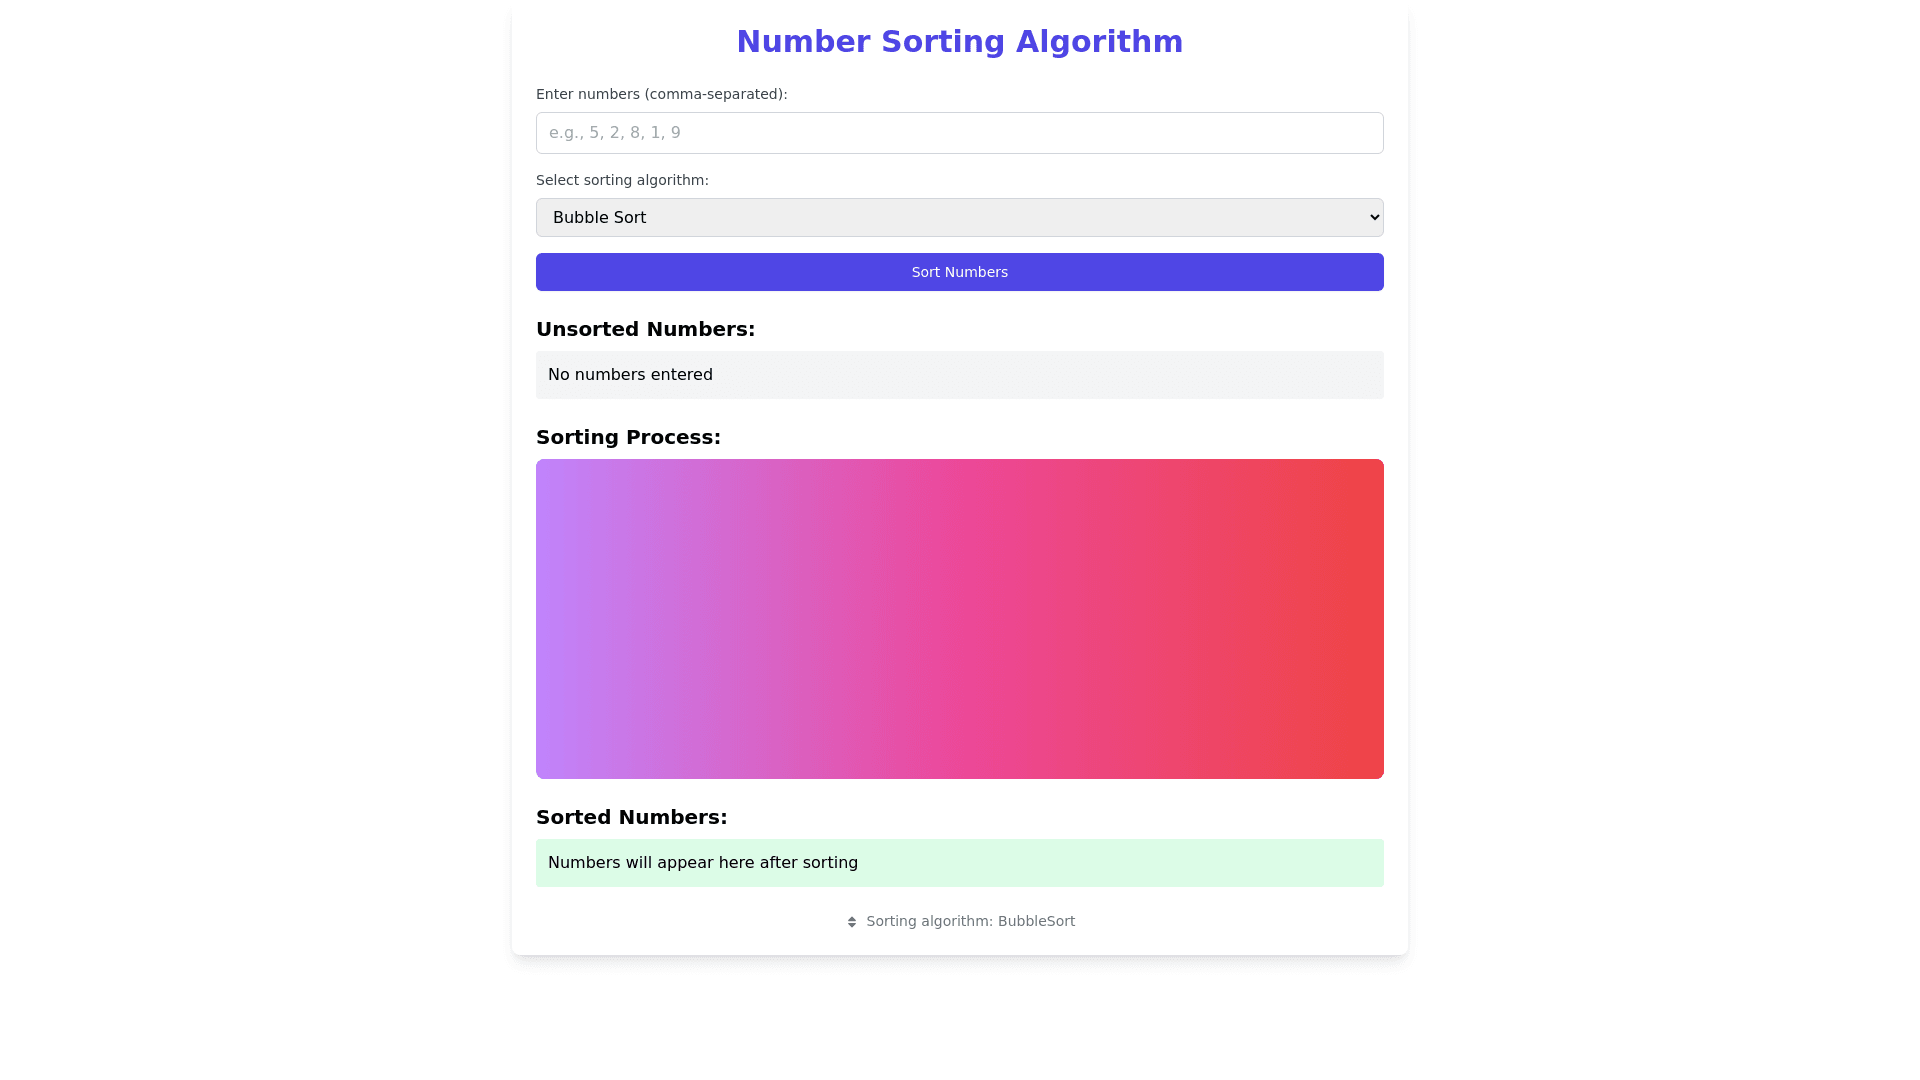This screenshot has width=1920, height=1080.
Task: Click the 'No numbers entered' gray box
Action: 960,375
